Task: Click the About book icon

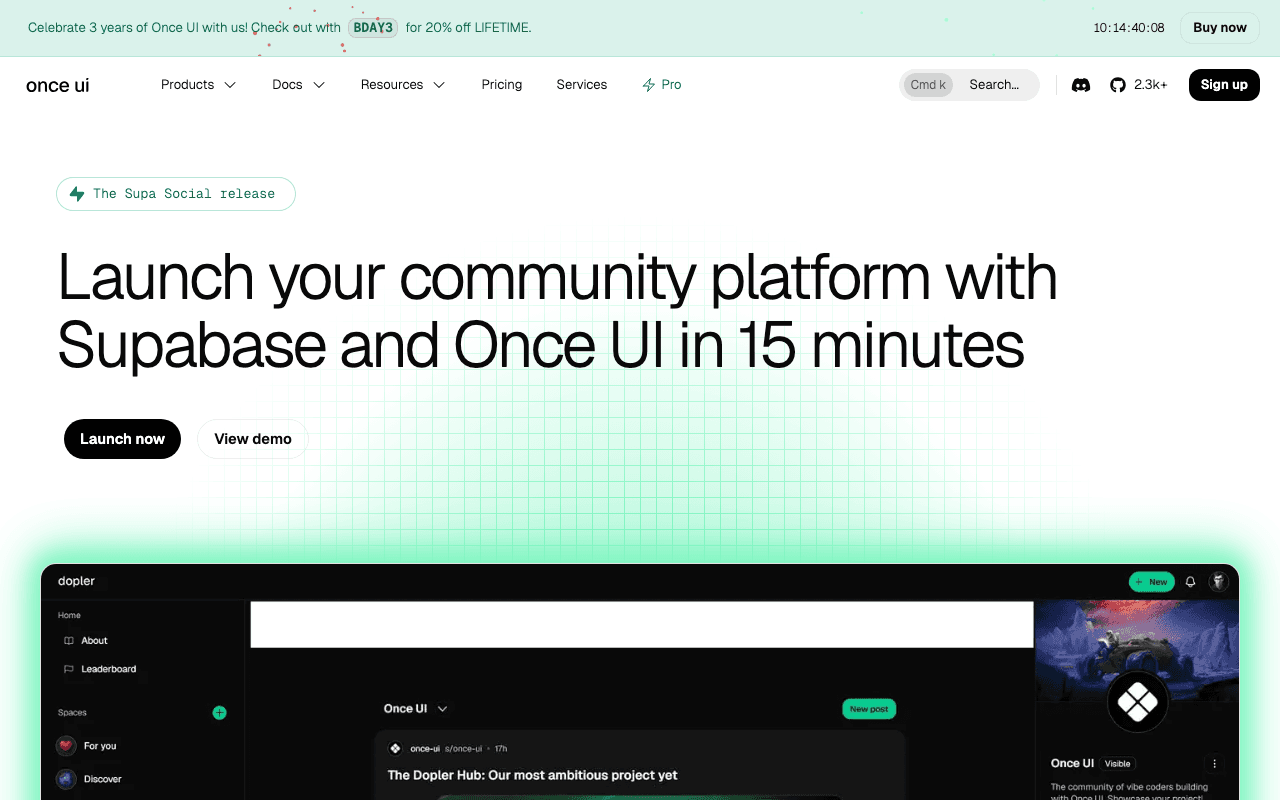Action: 68,641
